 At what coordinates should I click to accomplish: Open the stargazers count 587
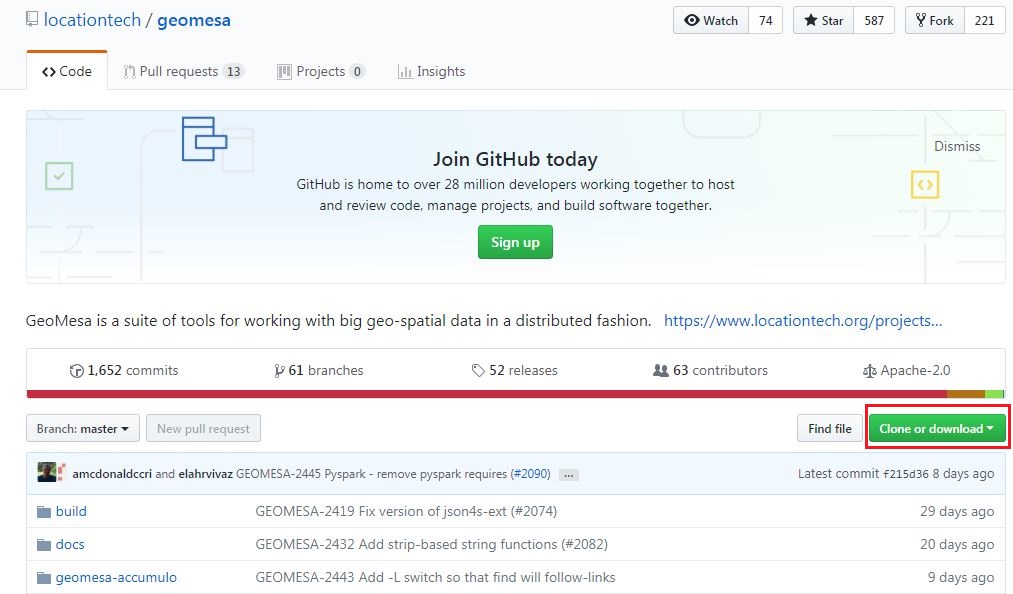point(874,20)
